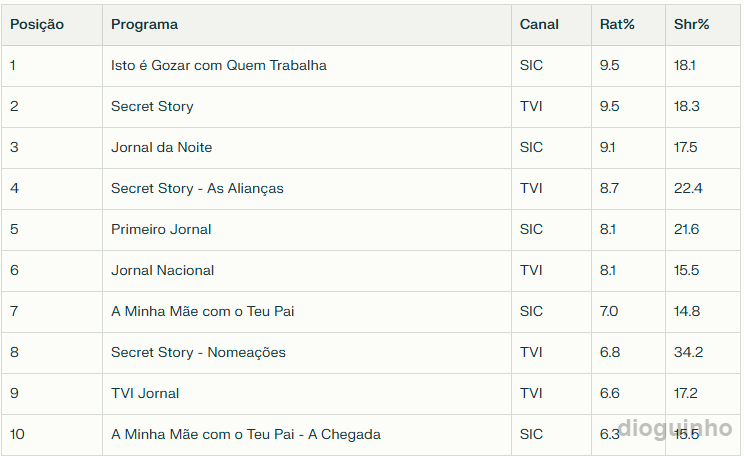Select the Isto é Gozar com Quem Trabalha cell

point(219,65)
